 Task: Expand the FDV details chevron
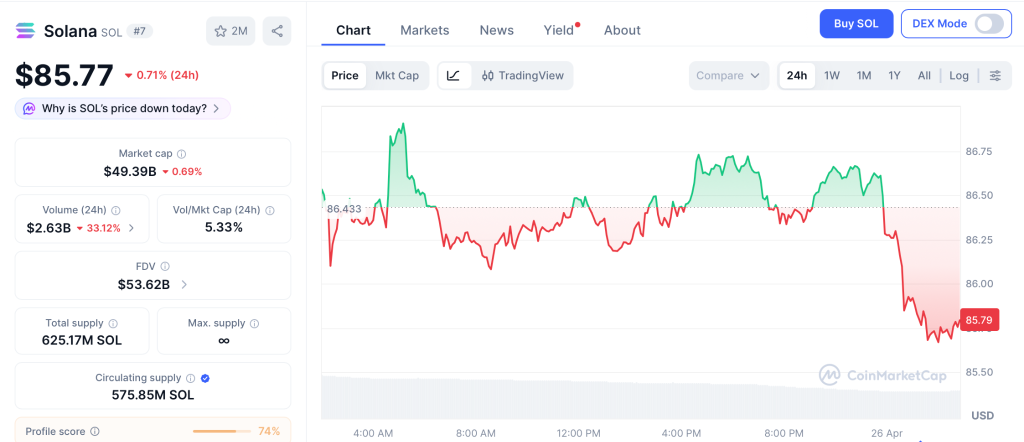click(183, 285)
